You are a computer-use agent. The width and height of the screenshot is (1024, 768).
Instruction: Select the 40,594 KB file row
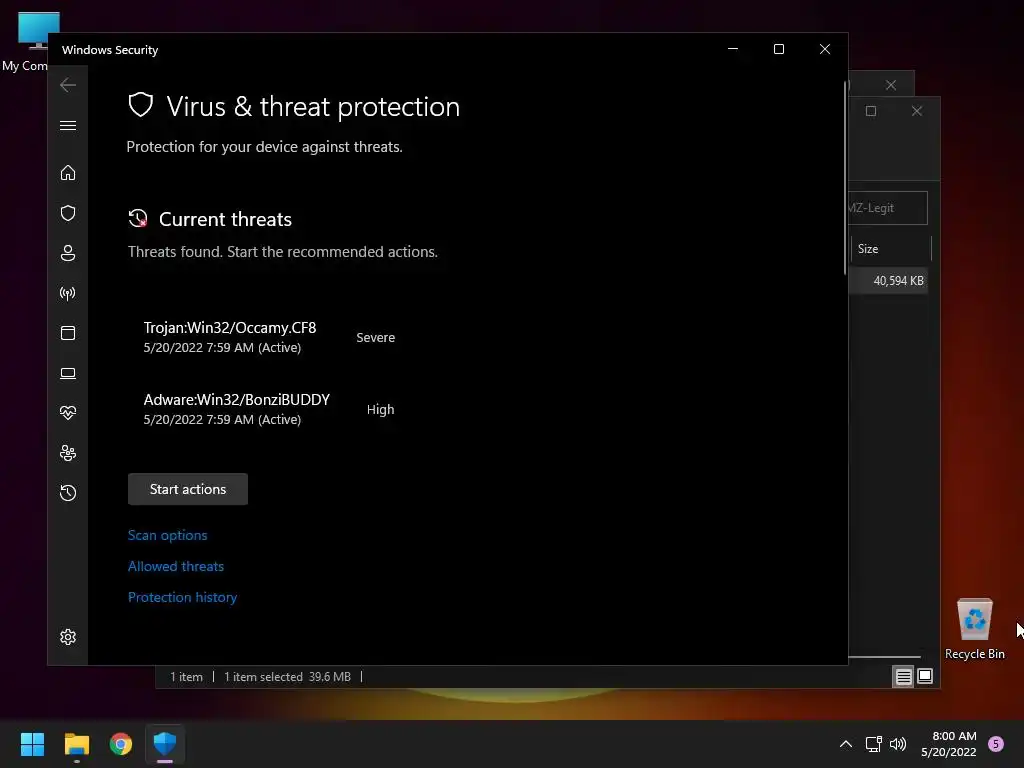coord(888,281)
